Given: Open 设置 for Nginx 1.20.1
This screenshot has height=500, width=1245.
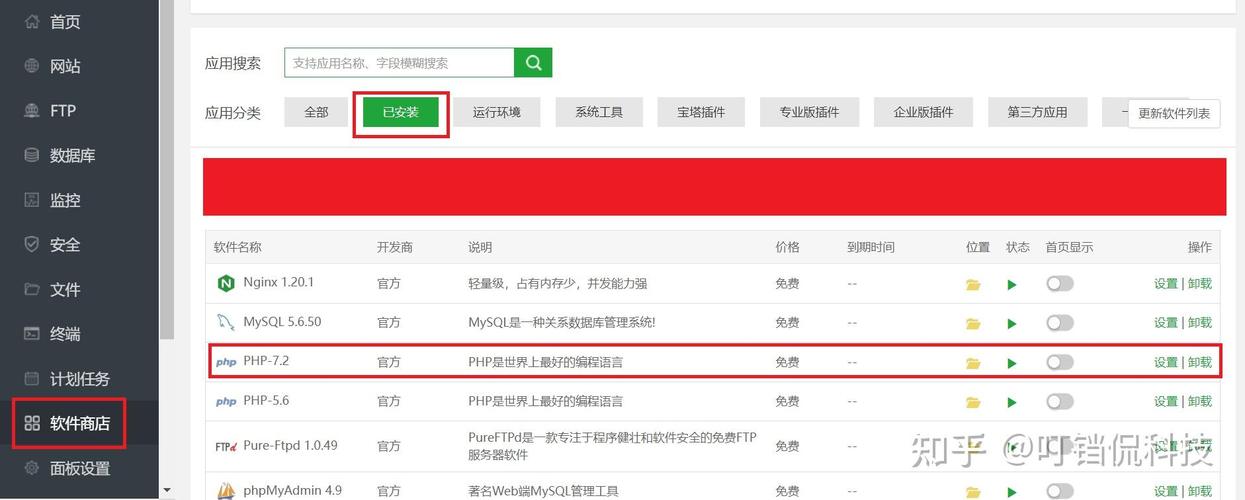Looking at the screenshot, I should click(x=1166, y=284).
